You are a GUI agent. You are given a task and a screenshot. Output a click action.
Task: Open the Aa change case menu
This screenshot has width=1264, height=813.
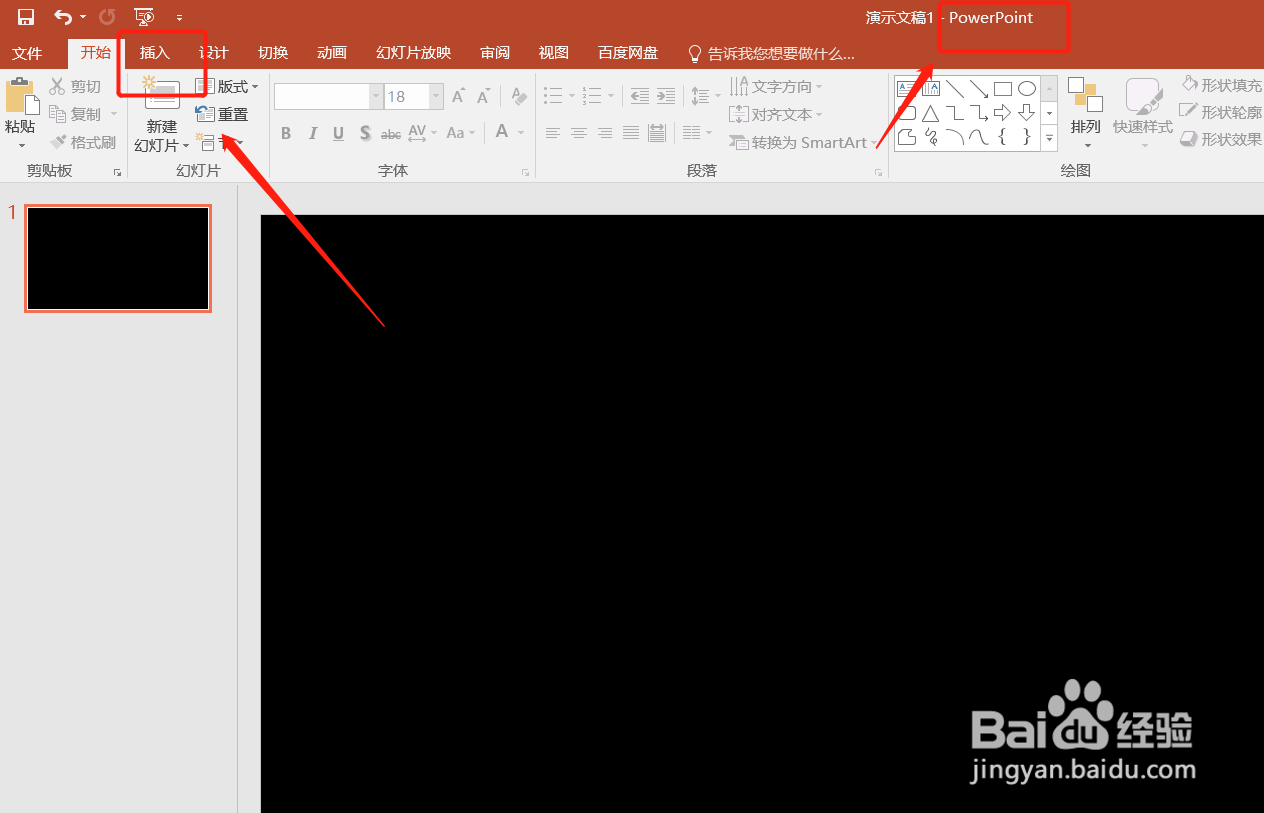click(461, 133)
